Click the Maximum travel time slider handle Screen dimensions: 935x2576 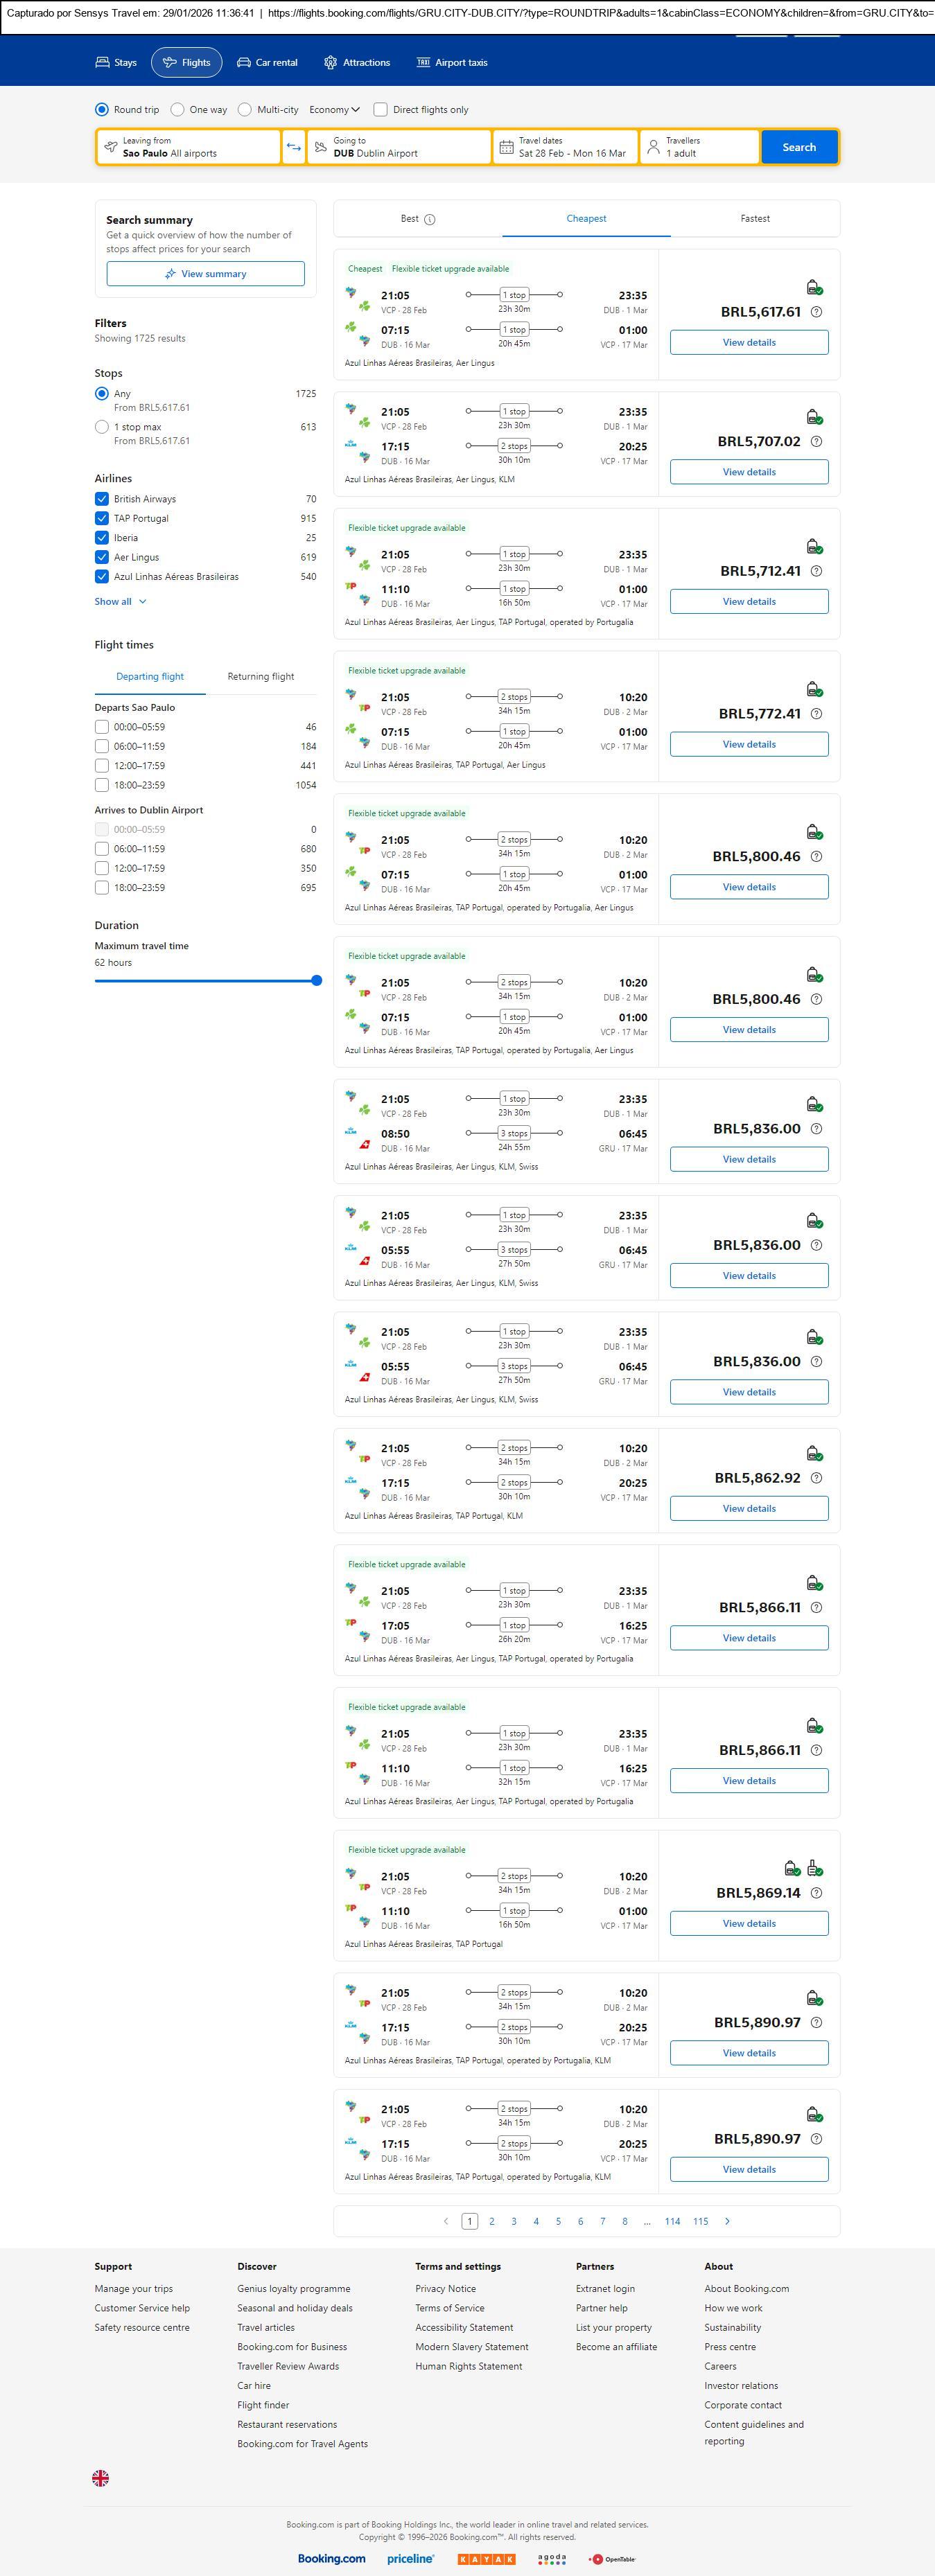click(x=316, y=981)
